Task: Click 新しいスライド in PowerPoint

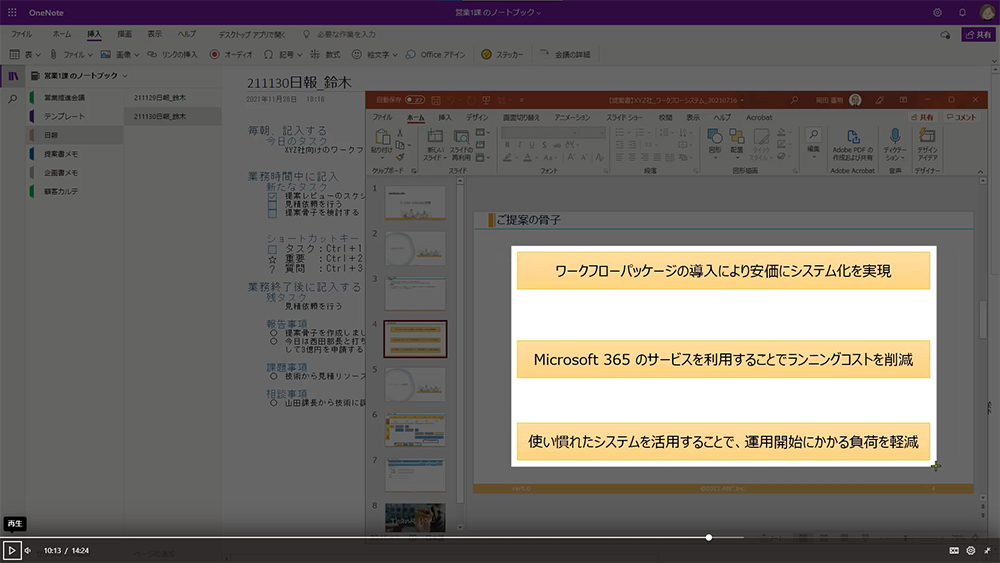Action: (x=434, y=145)
